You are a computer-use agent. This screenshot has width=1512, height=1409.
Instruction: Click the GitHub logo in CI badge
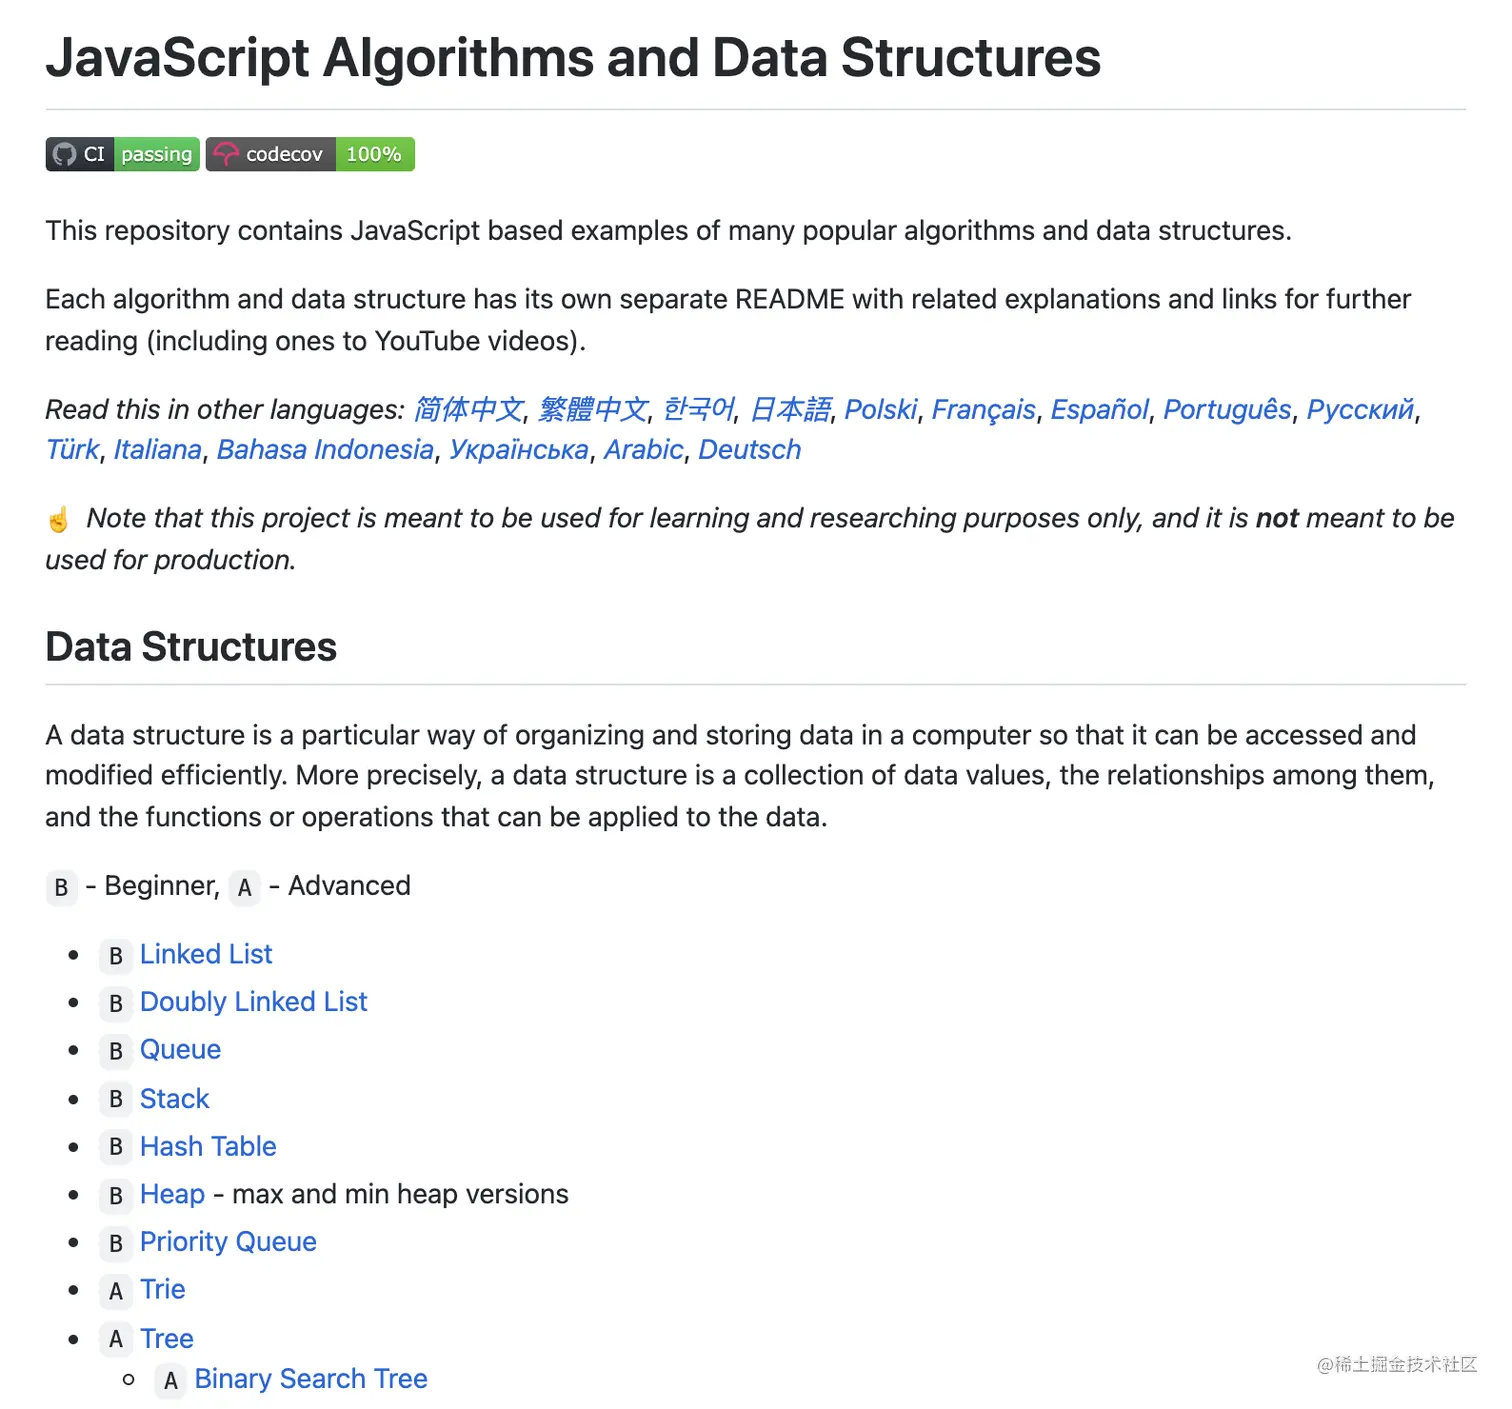pyautogui.click(x=65, y=154)
